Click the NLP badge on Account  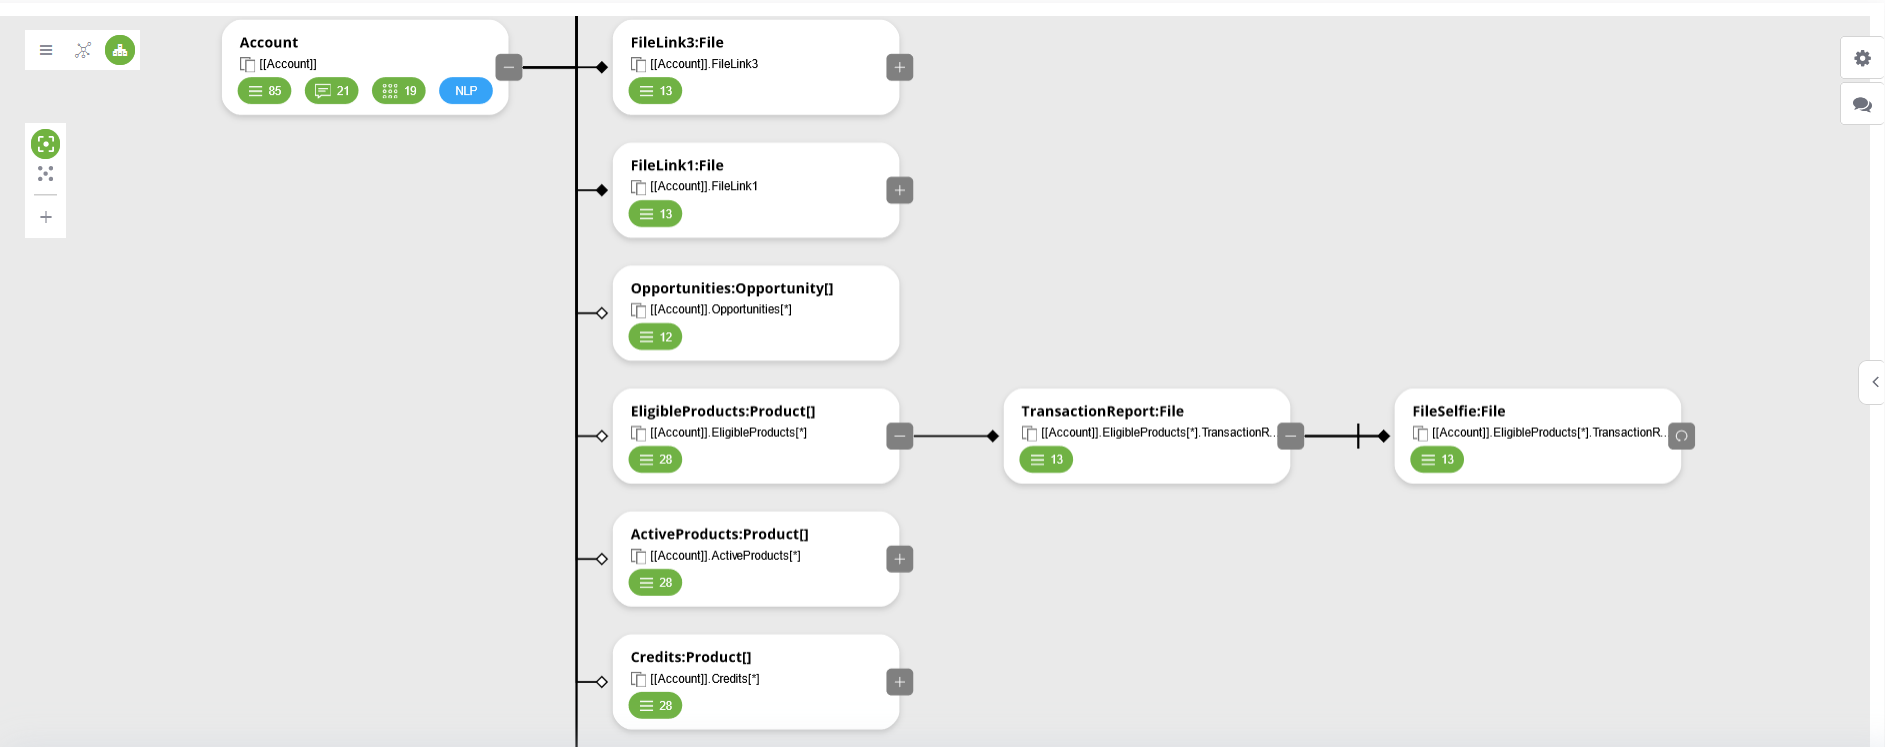pos(466,91)
